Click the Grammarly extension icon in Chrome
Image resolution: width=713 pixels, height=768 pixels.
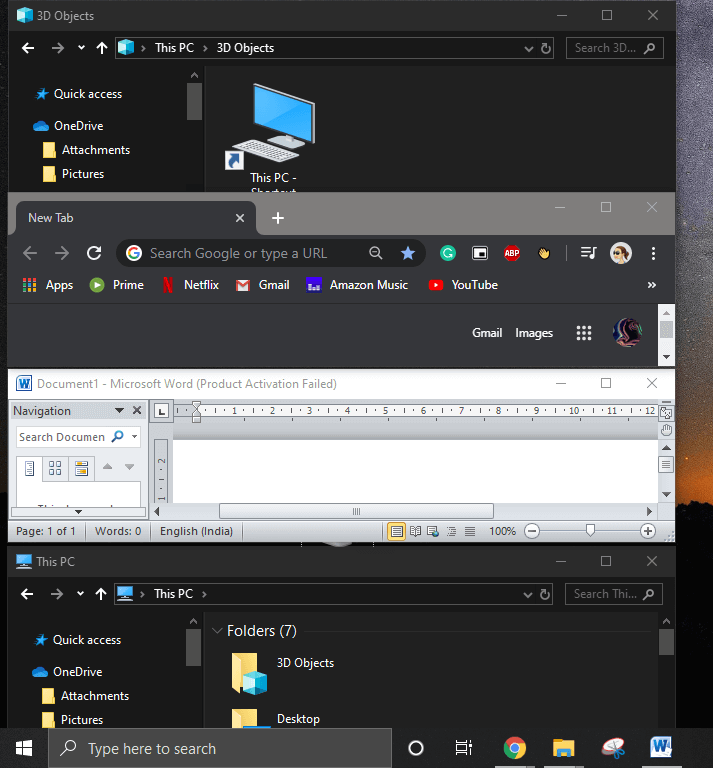449,254
